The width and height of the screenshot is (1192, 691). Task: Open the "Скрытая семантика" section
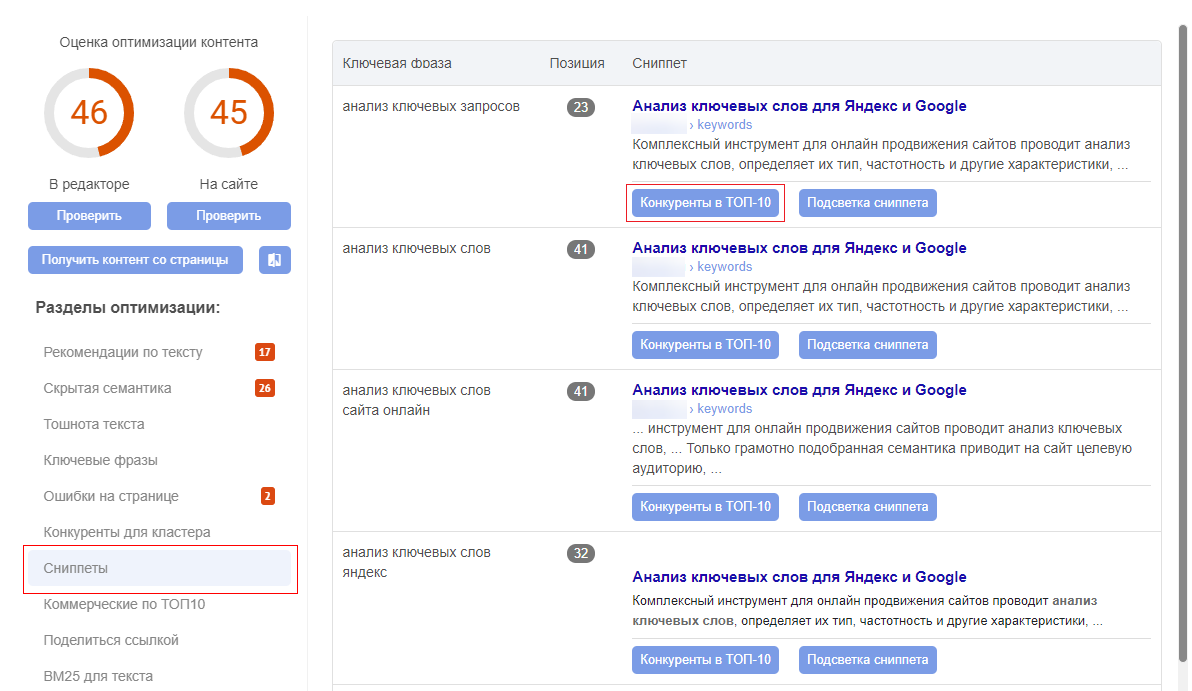click(x=107, y=388)
